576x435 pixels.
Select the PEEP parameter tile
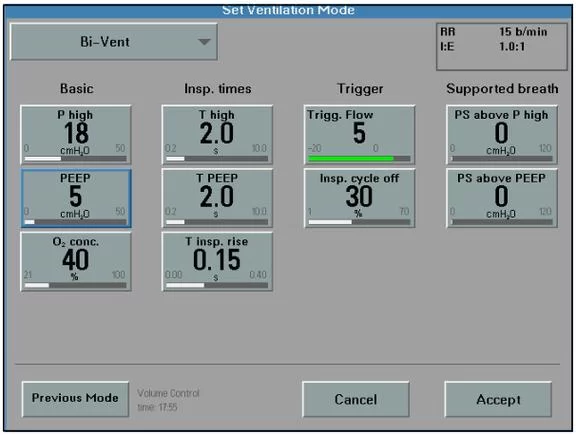point(76,198)
